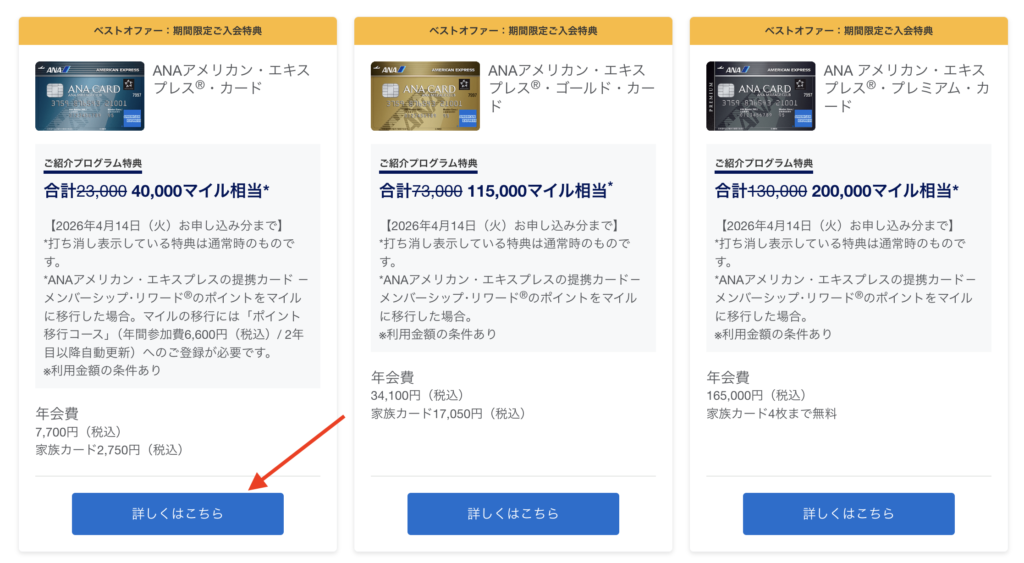
Task: Click the Premium card's best offer banner
Action: 848,31
